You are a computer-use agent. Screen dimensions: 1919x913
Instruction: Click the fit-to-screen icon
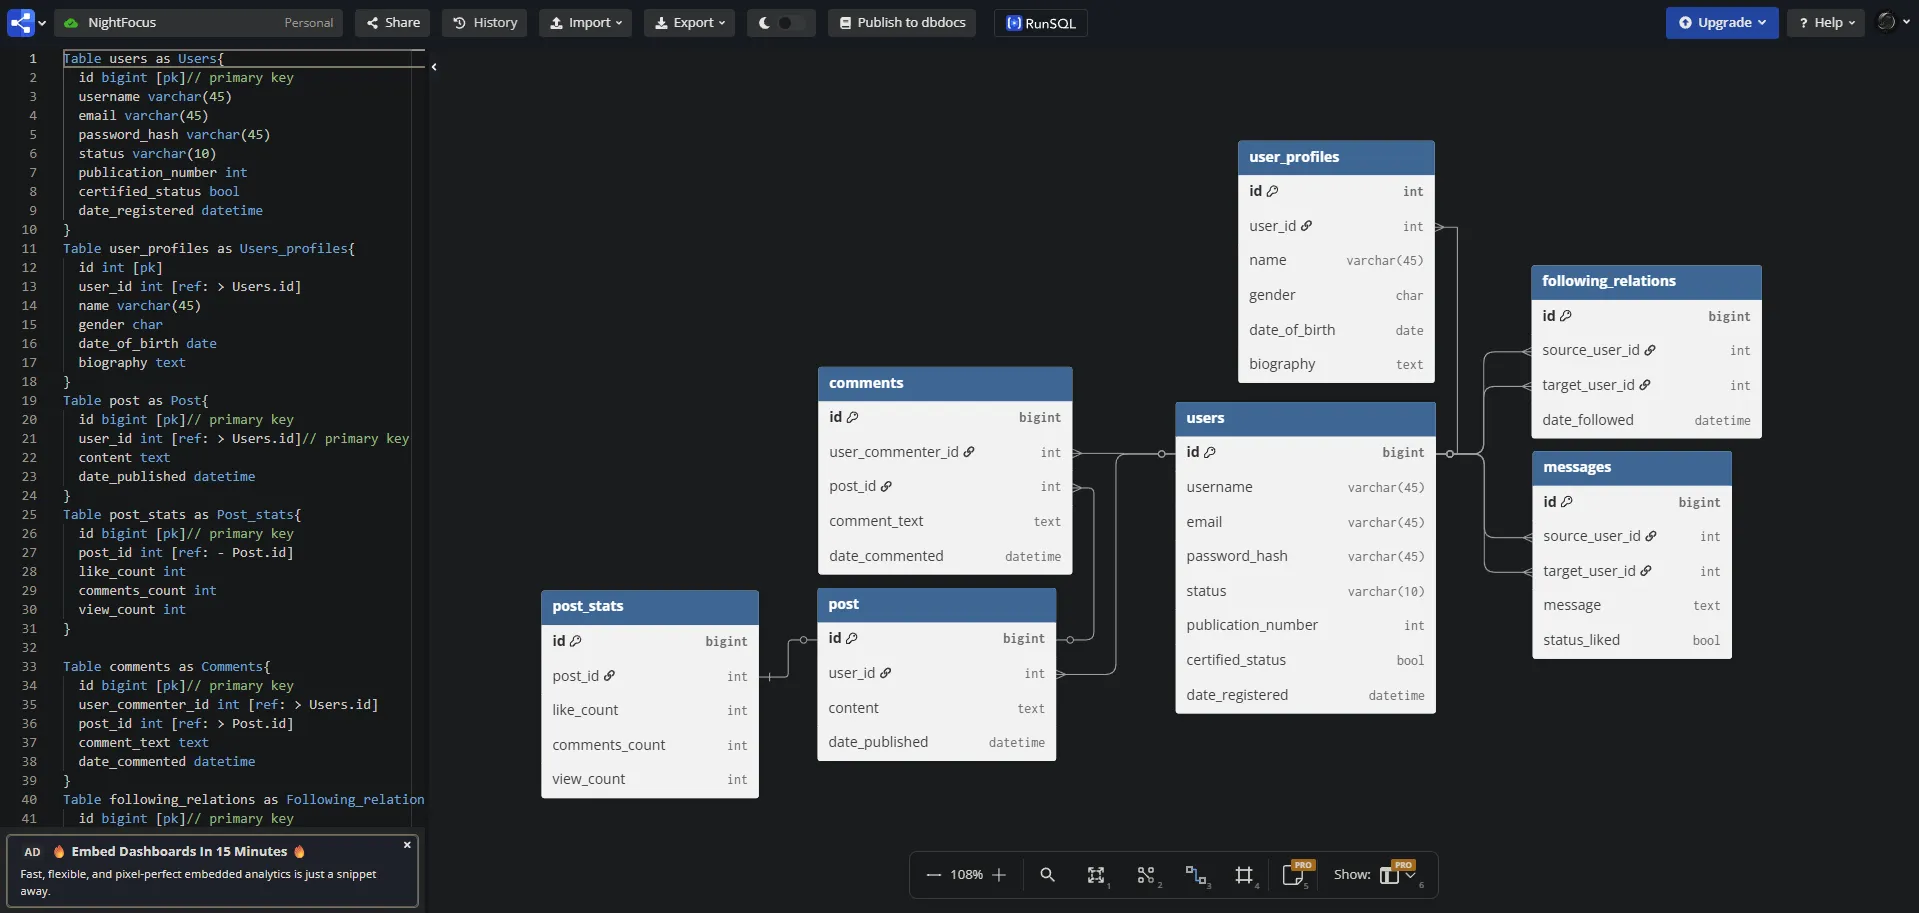[x=1096, y=875]
